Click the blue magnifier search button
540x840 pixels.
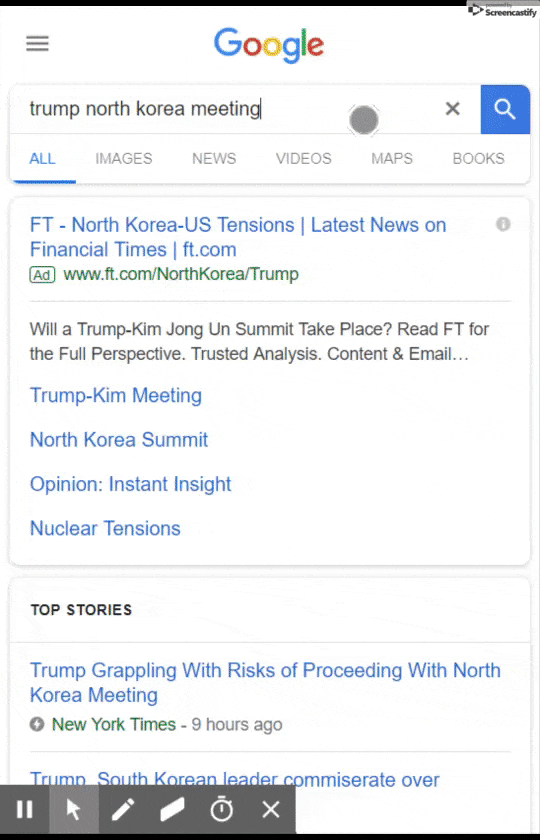(505, 109)
